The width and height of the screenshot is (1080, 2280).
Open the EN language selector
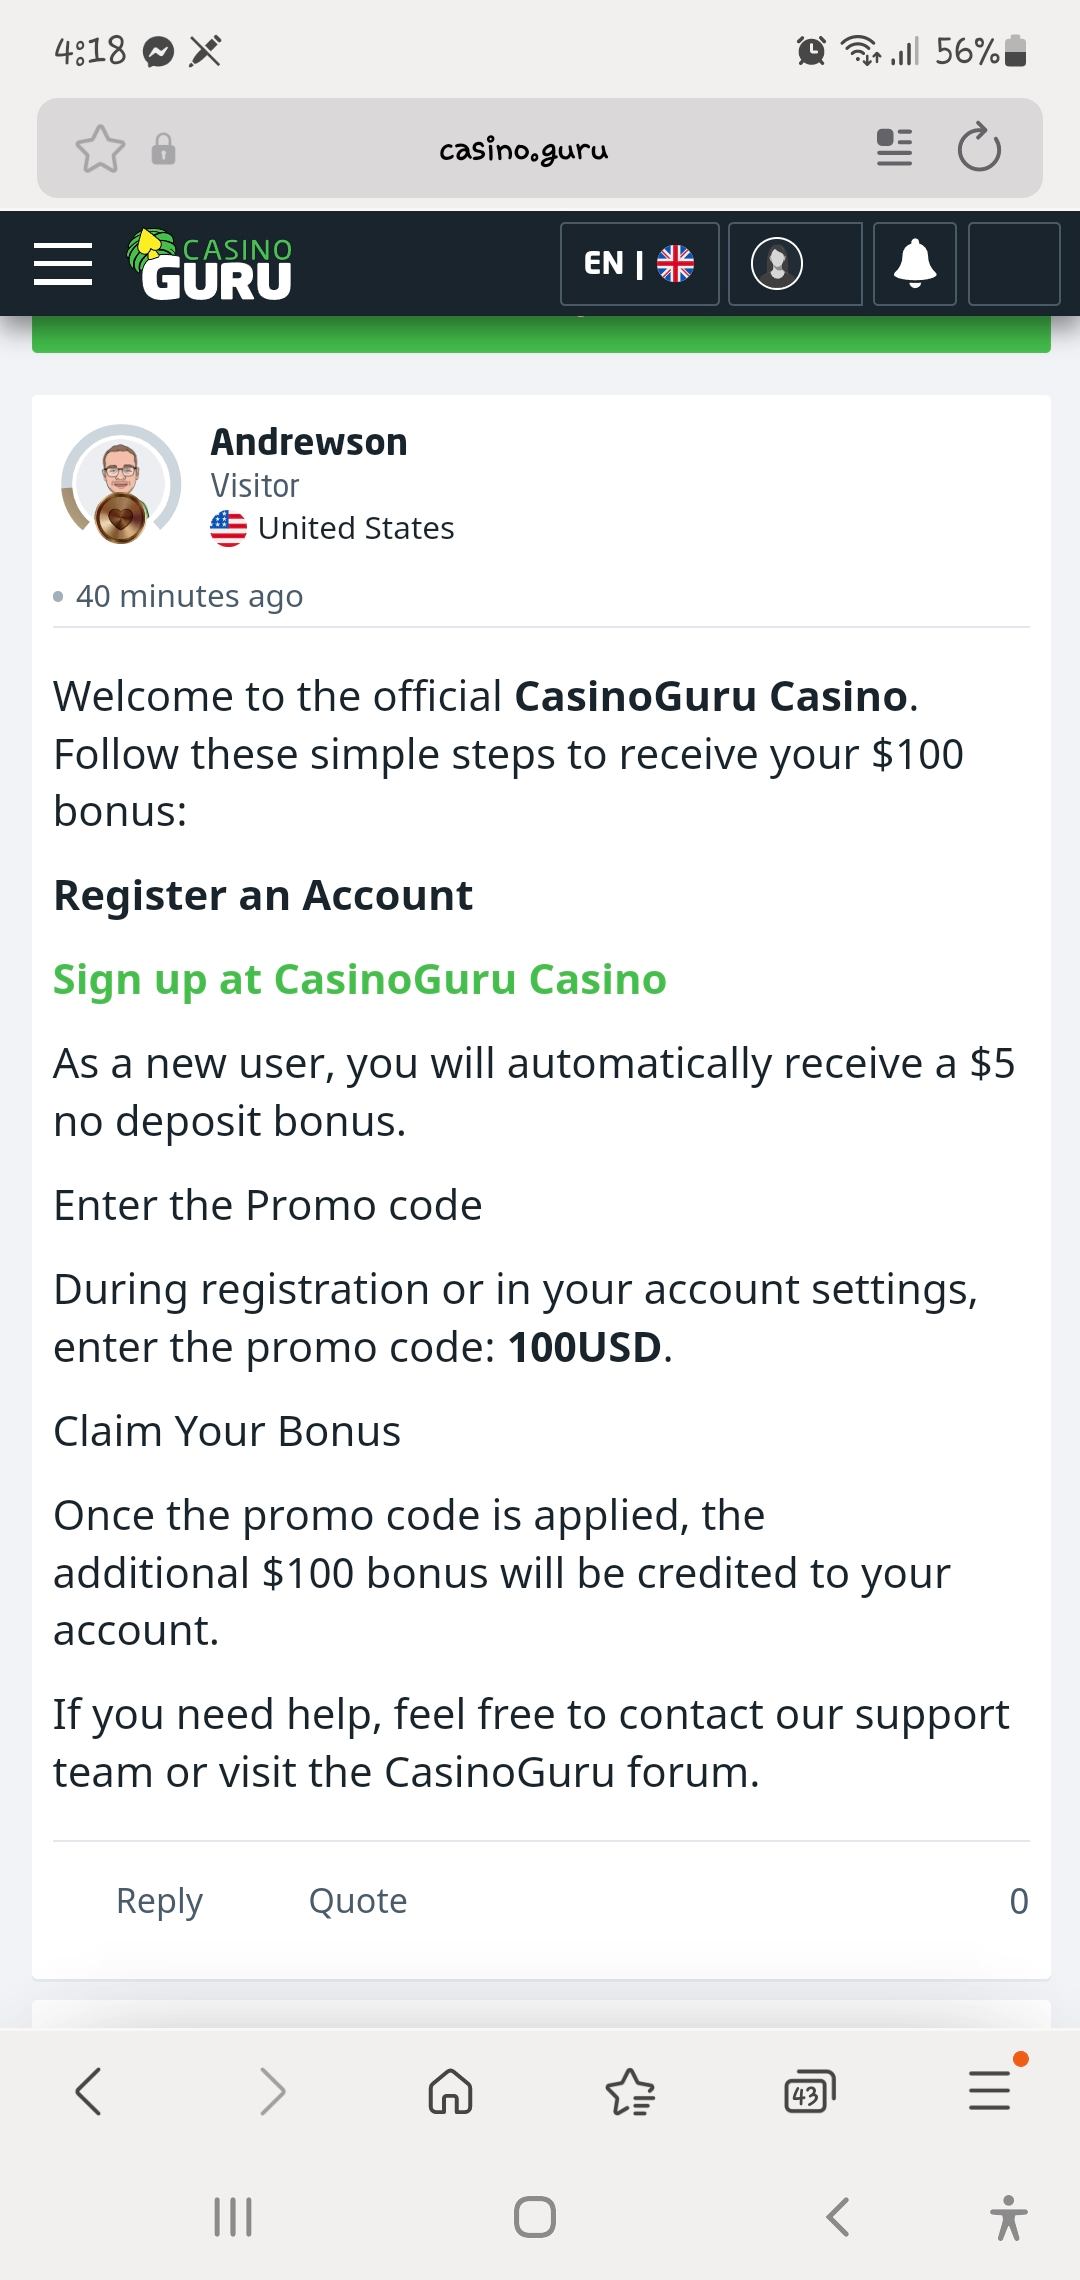coord(639,264)
